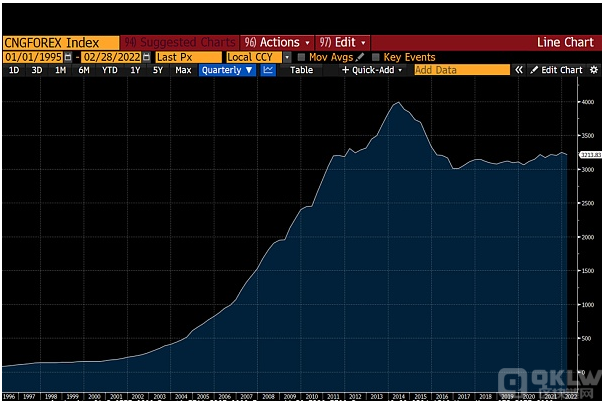Click the chart settings gear icon
The image size is (607, 404).
coord(594,71)
